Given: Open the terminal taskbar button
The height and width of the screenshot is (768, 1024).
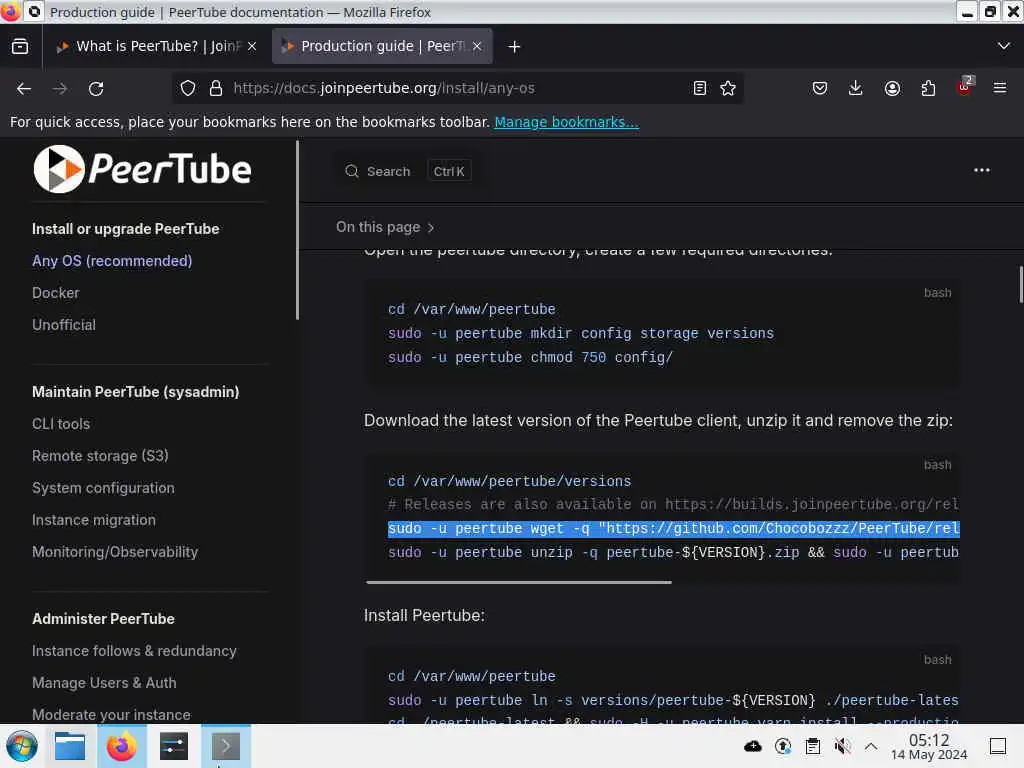Looking at the screenshot, I should (x=225, y=746).
